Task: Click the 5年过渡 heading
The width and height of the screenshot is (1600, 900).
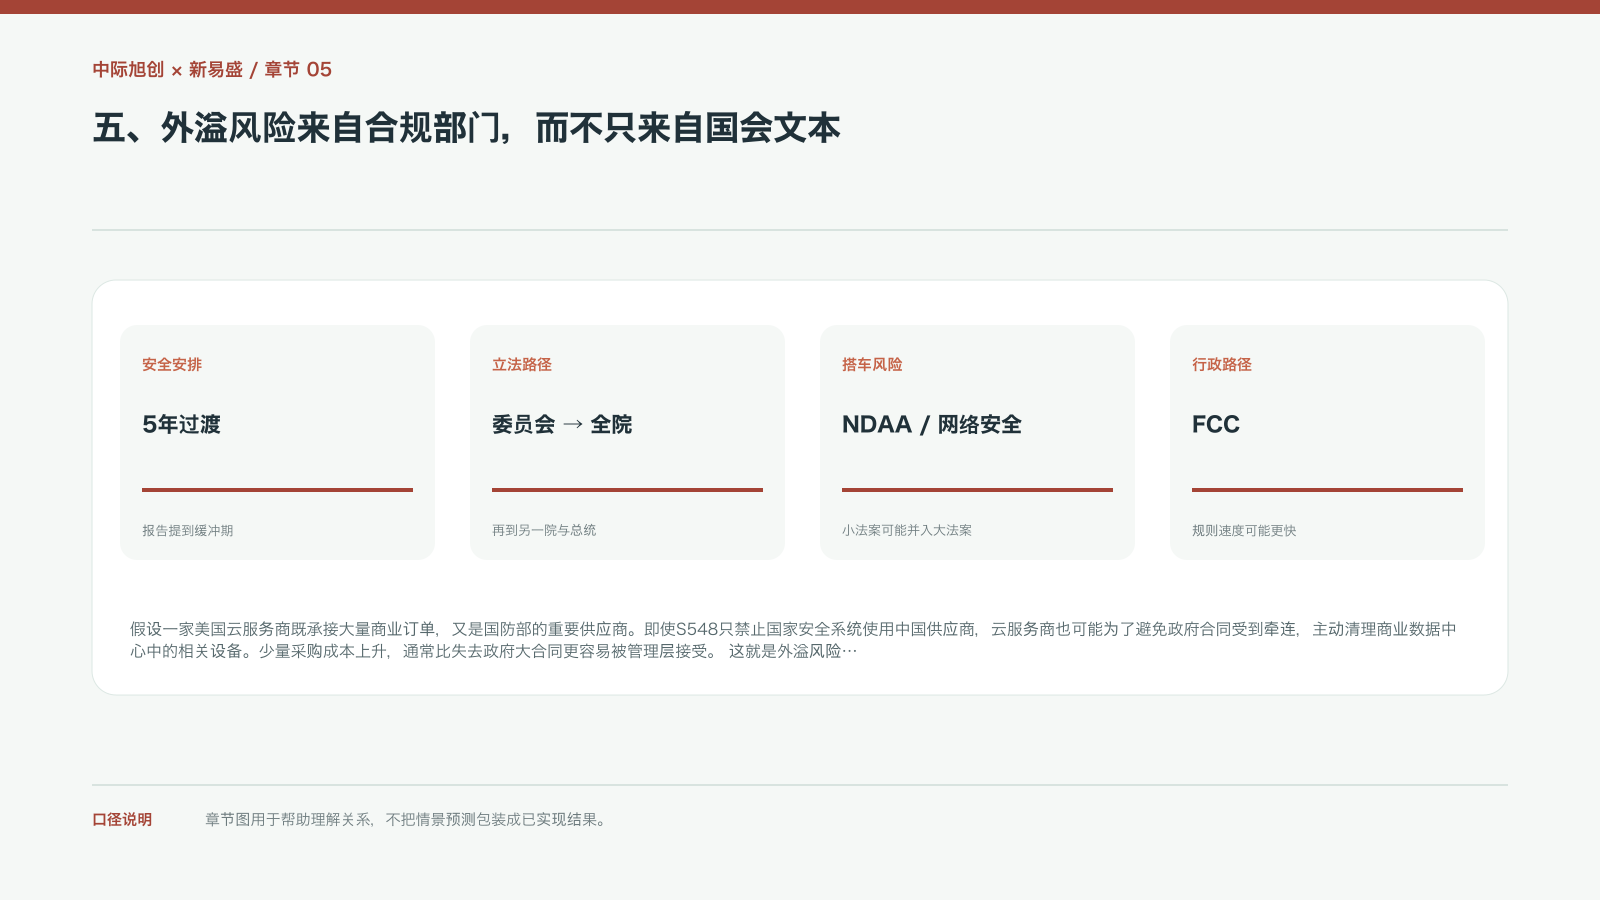Action: pyautogui.click(x=181, y=424)
